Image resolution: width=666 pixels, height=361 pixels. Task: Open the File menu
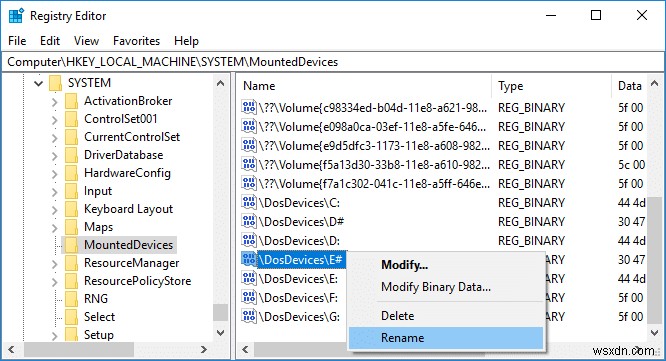(17, 41)
